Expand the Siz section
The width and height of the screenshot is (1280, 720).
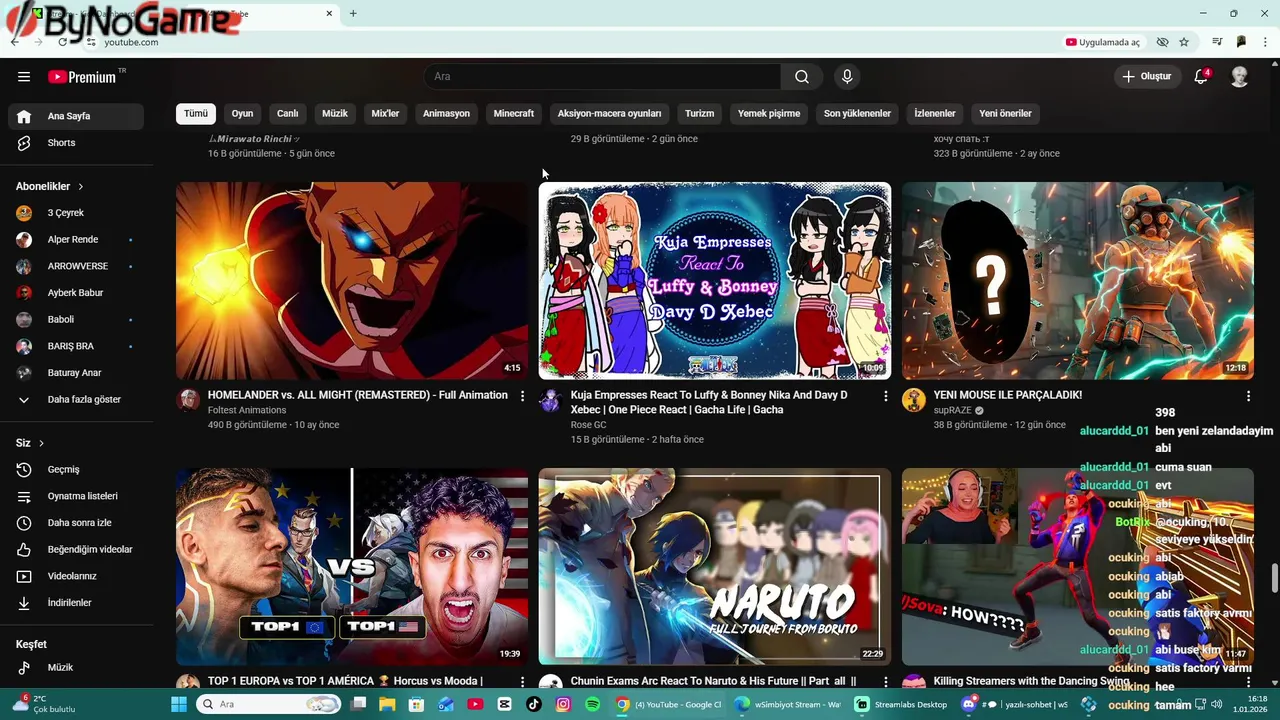click(x=30, y=443)
